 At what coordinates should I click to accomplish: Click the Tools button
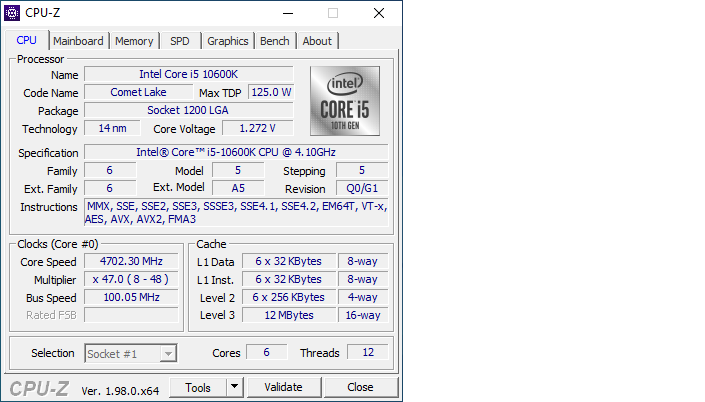tap(198, 388)
